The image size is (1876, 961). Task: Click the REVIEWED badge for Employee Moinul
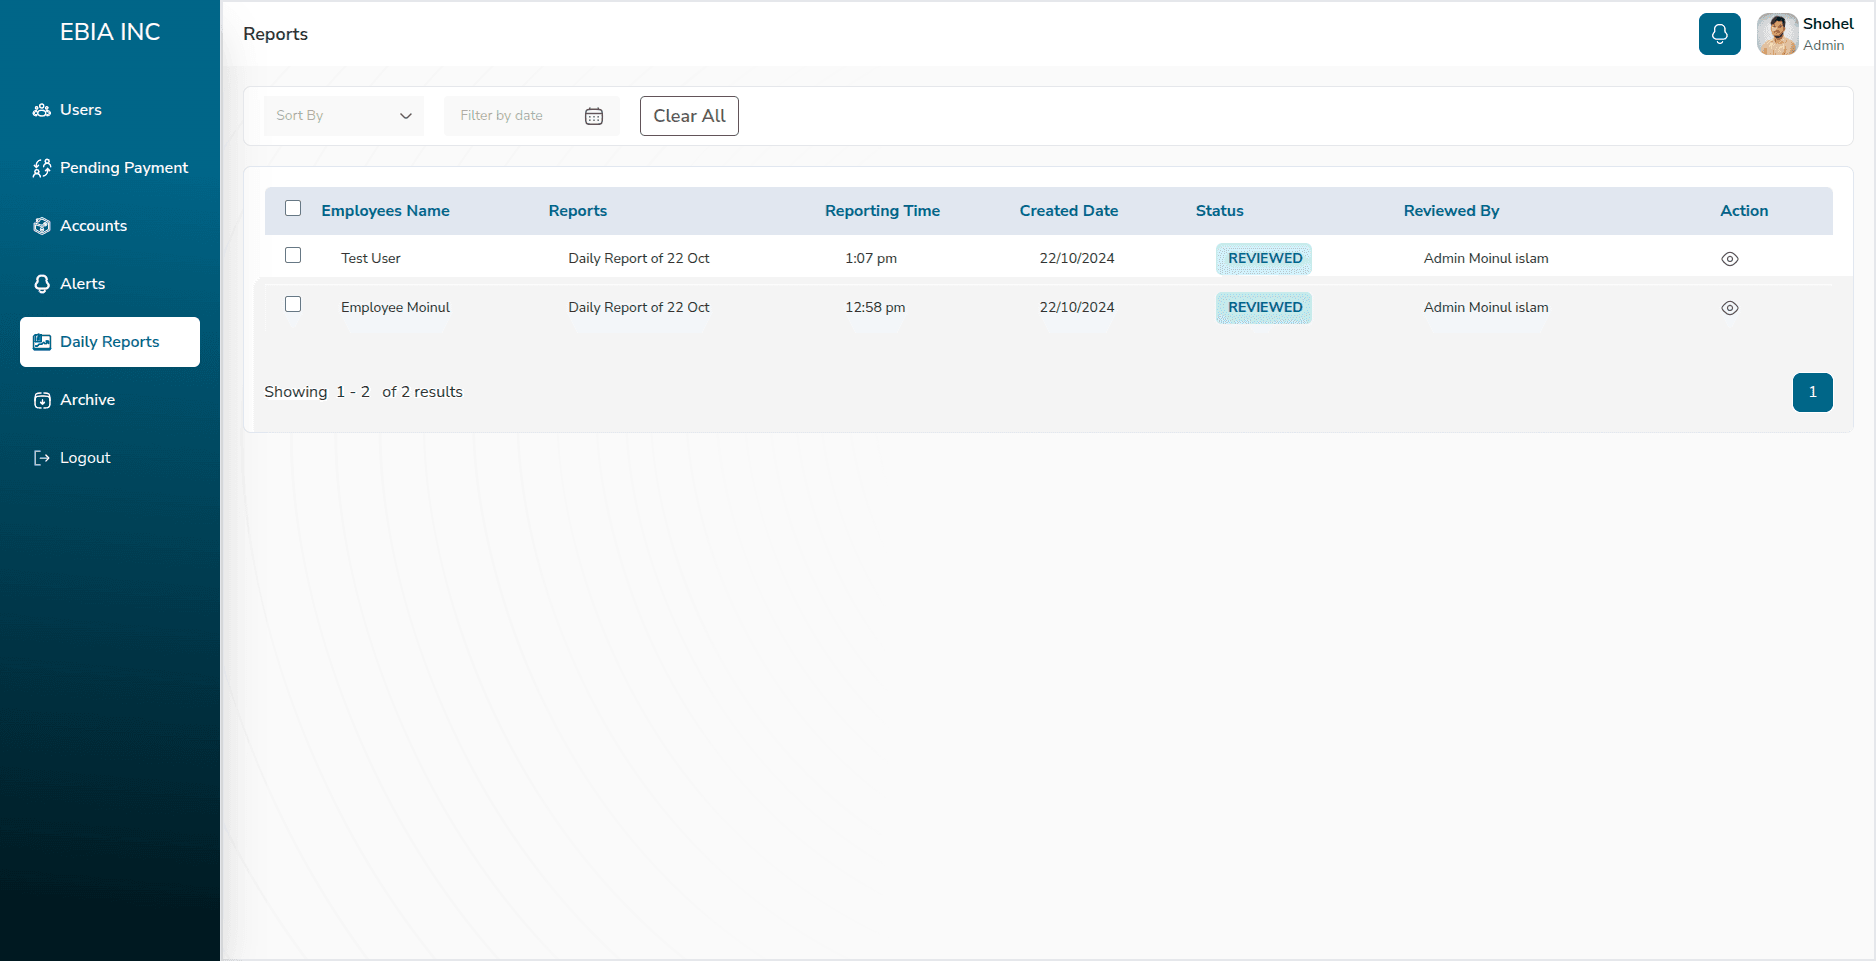tap(1264, 307)
